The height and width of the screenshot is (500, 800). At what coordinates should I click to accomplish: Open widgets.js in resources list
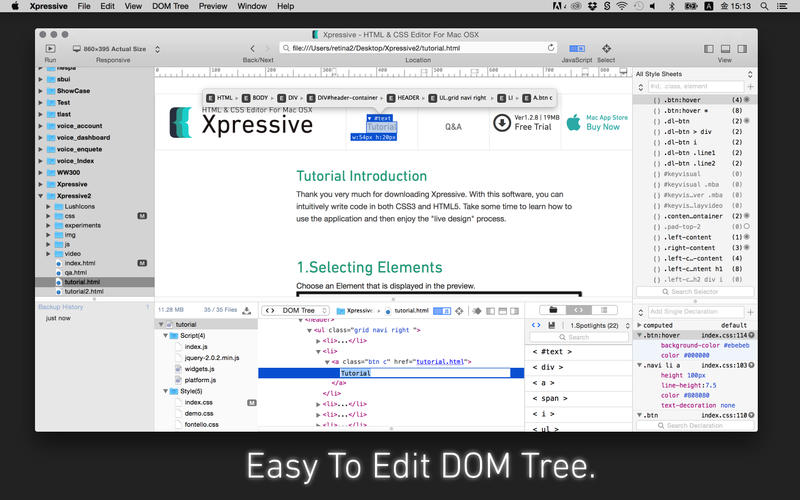(199, 369)
